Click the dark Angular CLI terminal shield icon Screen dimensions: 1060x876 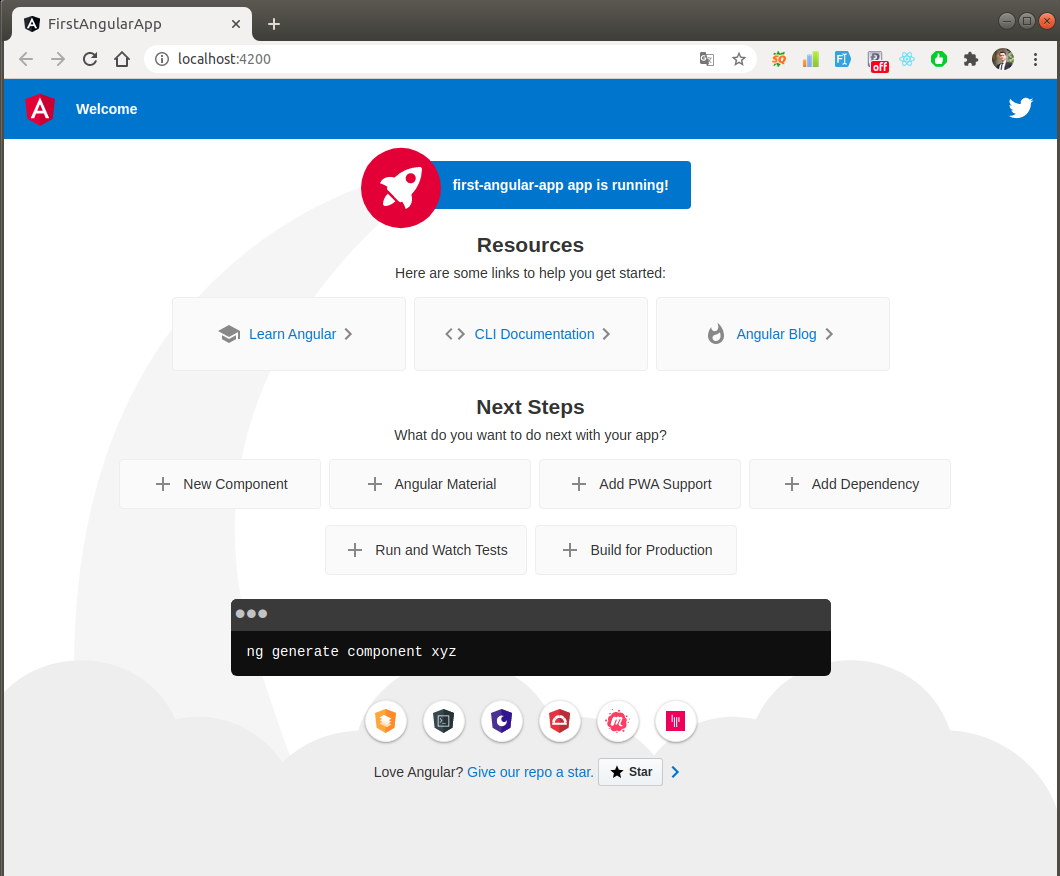[443, 721]
